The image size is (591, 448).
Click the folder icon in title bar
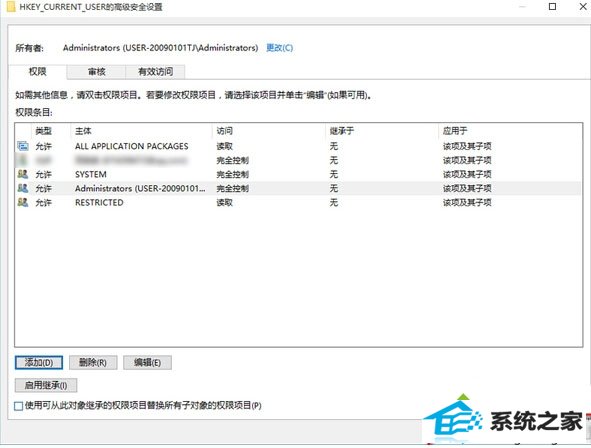coord(11,7)
